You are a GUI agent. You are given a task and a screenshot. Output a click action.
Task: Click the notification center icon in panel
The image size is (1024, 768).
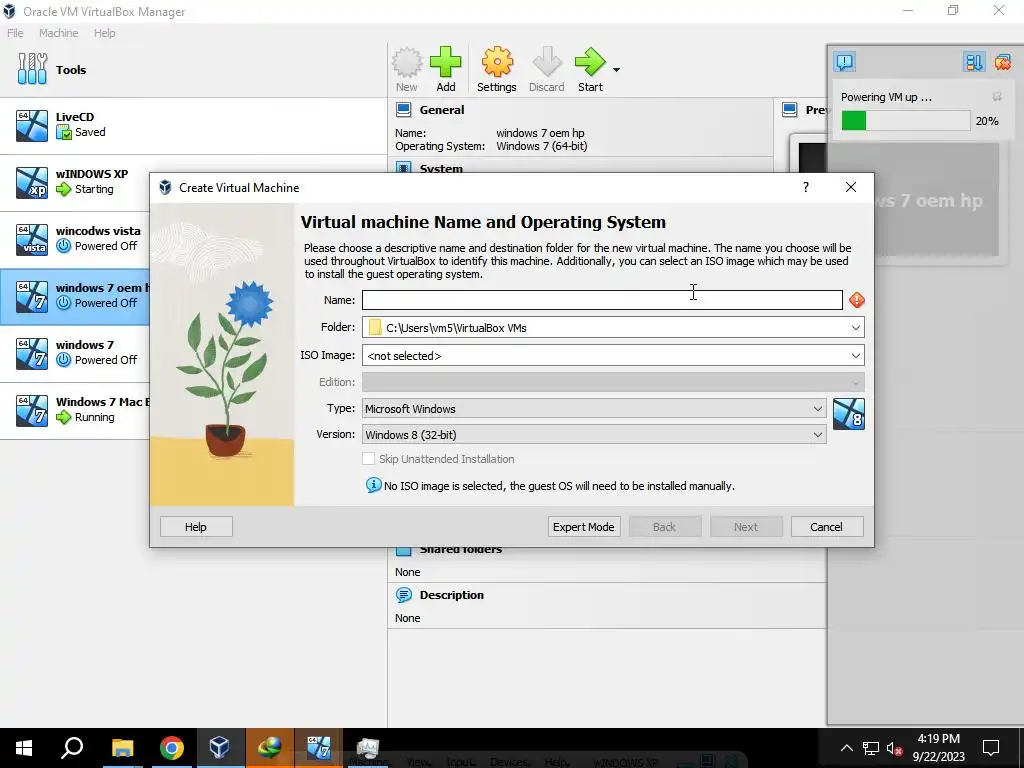[844, 62]
